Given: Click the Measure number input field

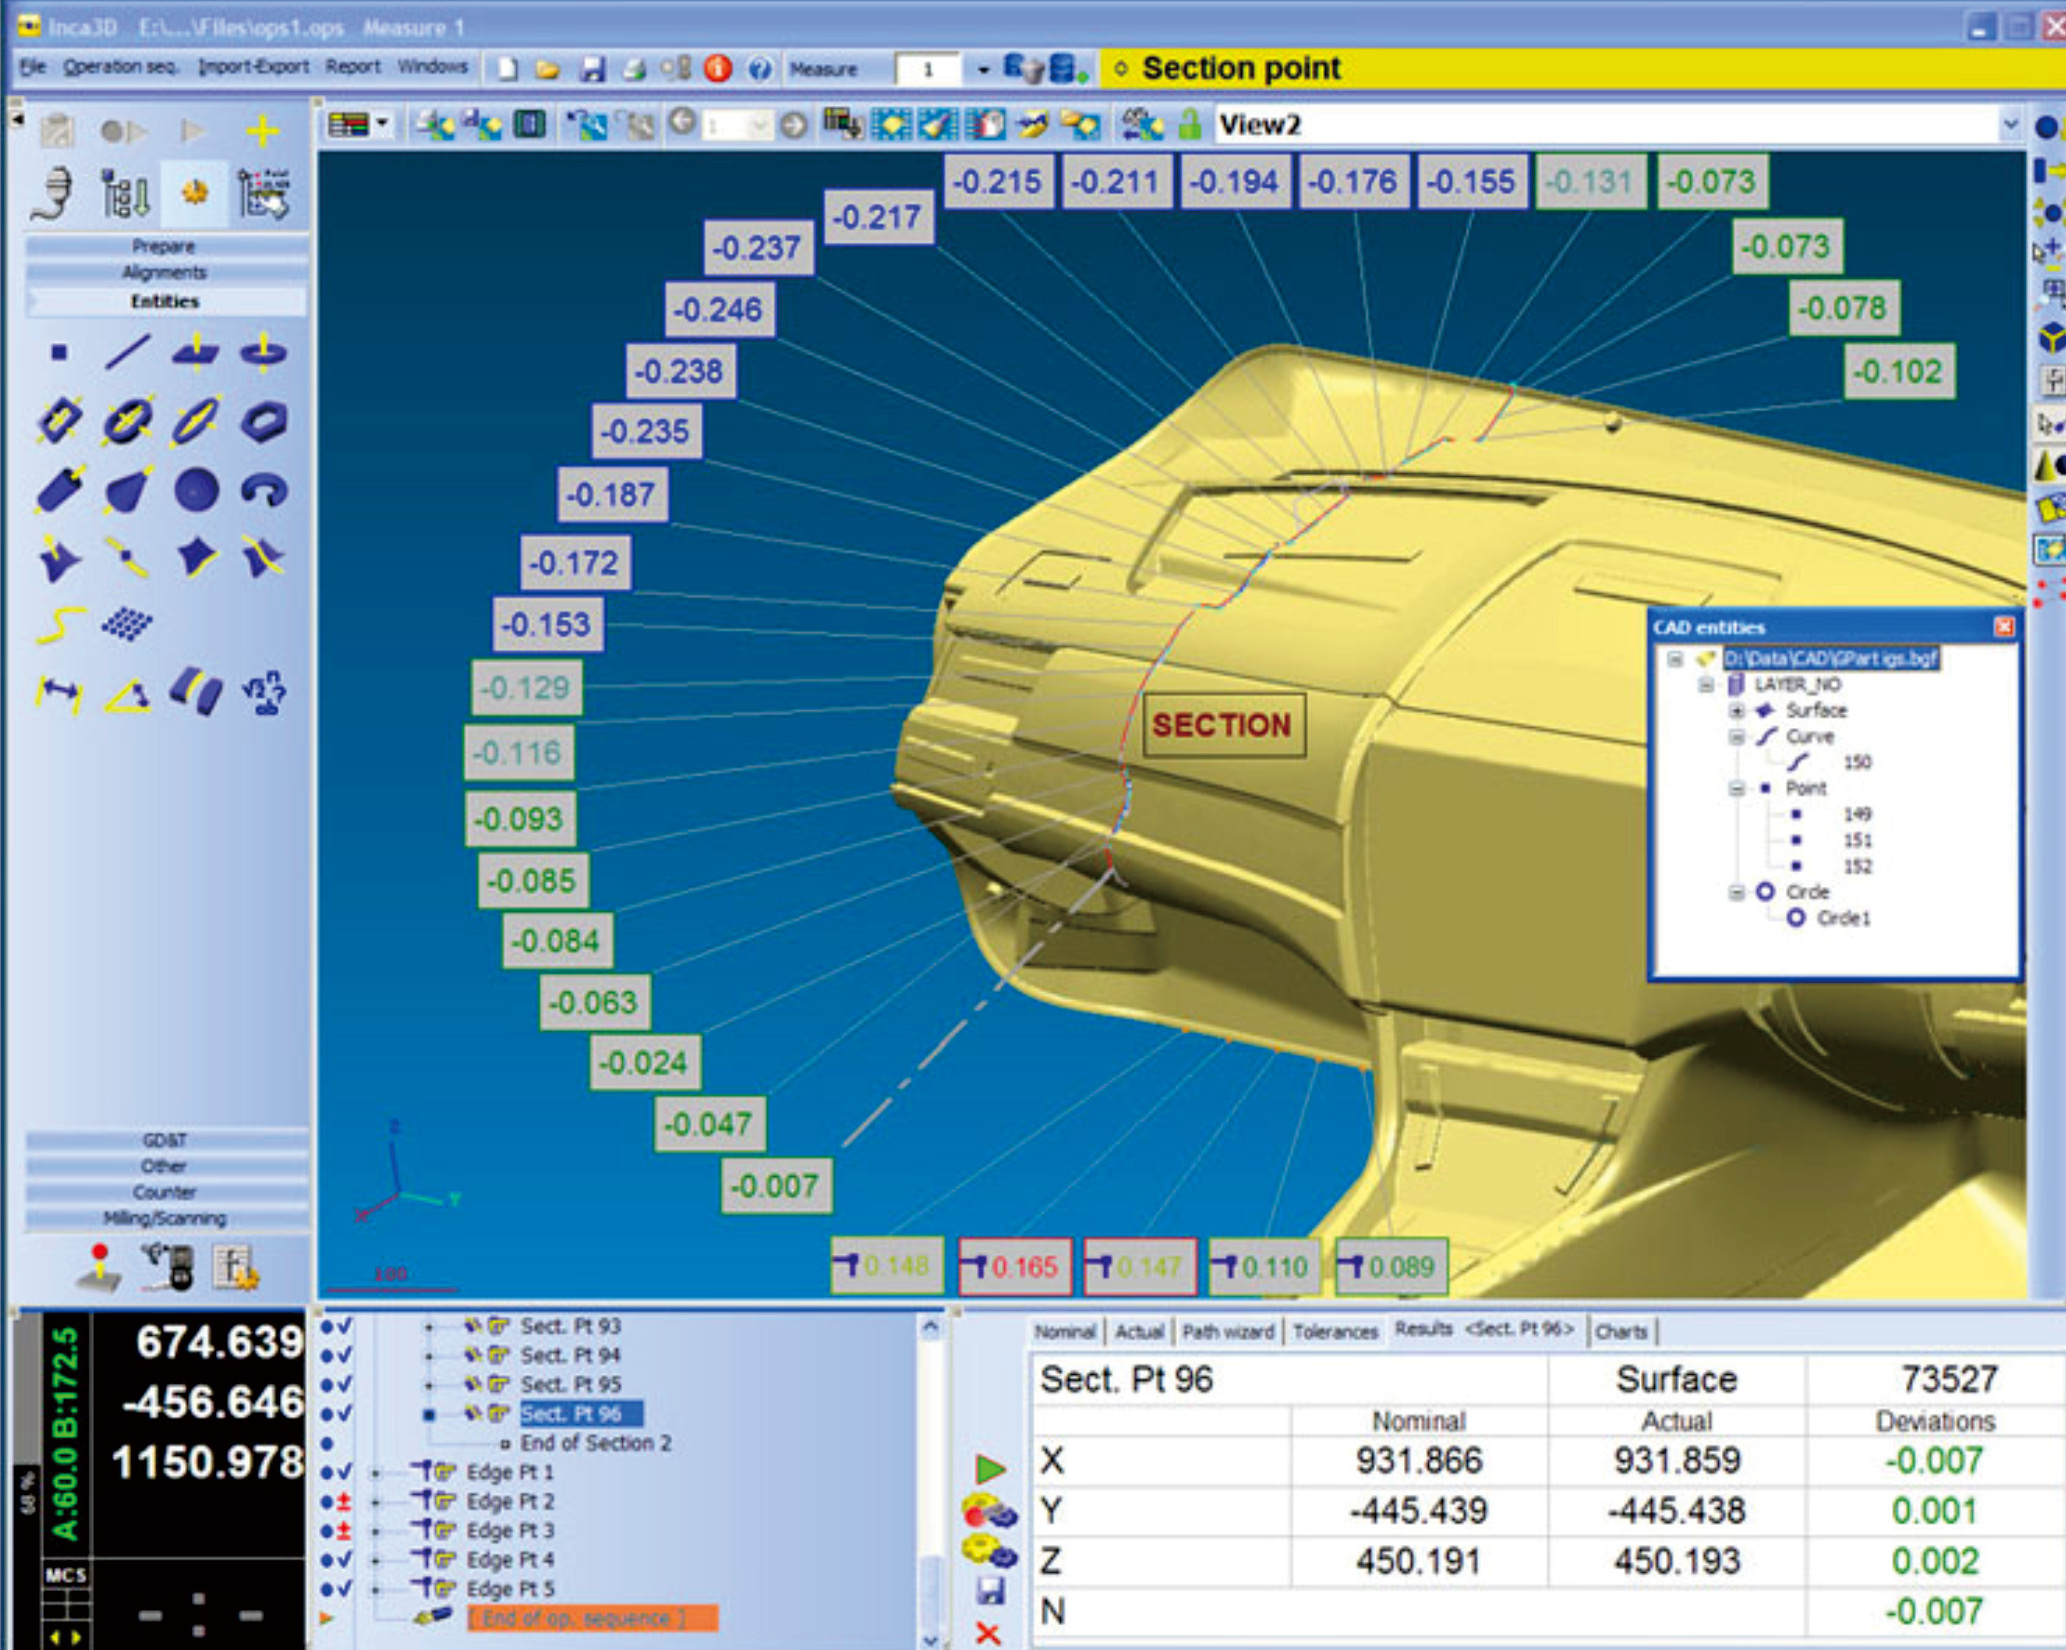Looking at the screenshot, I should (x=928, y=69).
